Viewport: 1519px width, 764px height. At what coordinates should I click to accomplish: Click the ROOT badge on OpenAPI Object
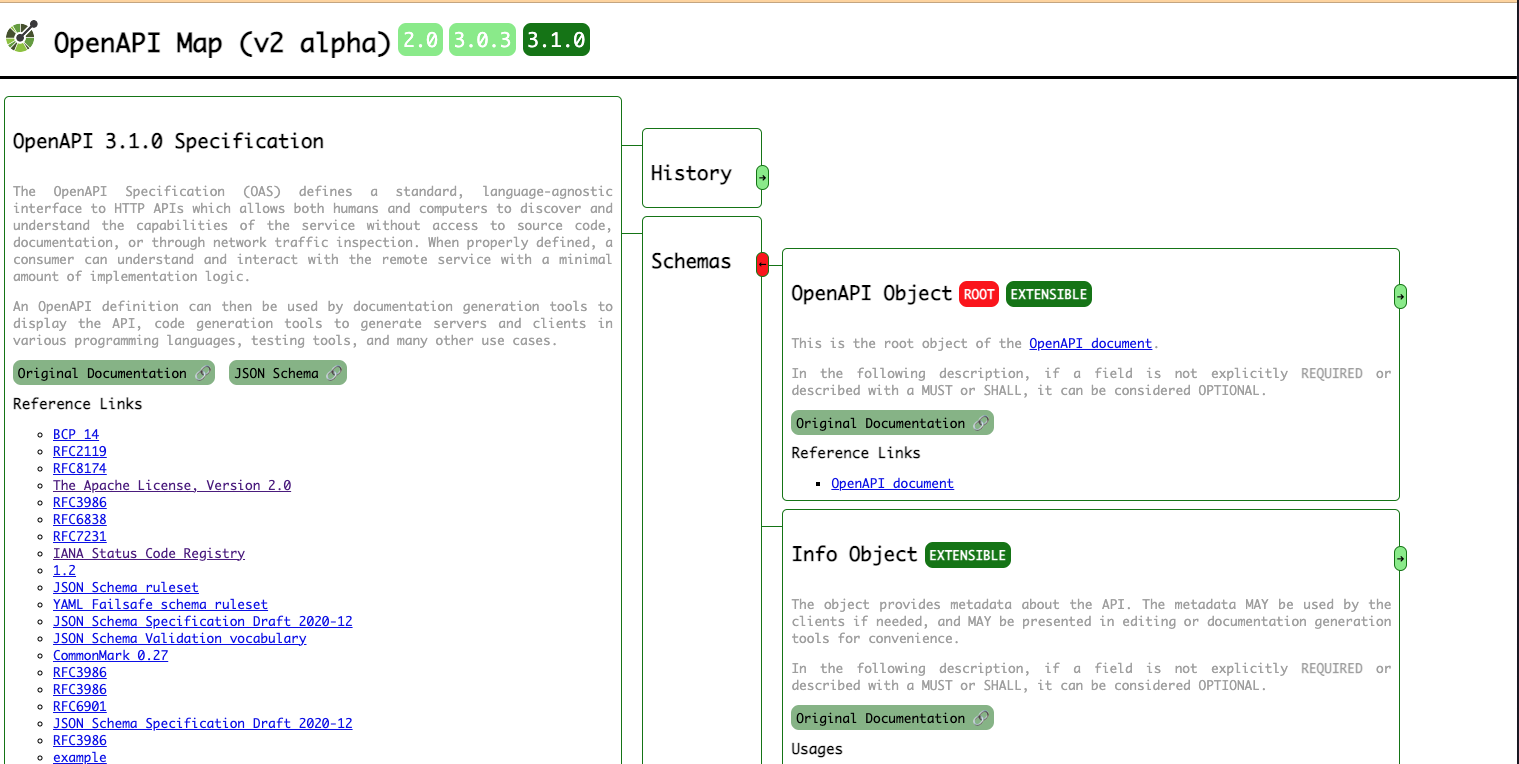(979, 294)
